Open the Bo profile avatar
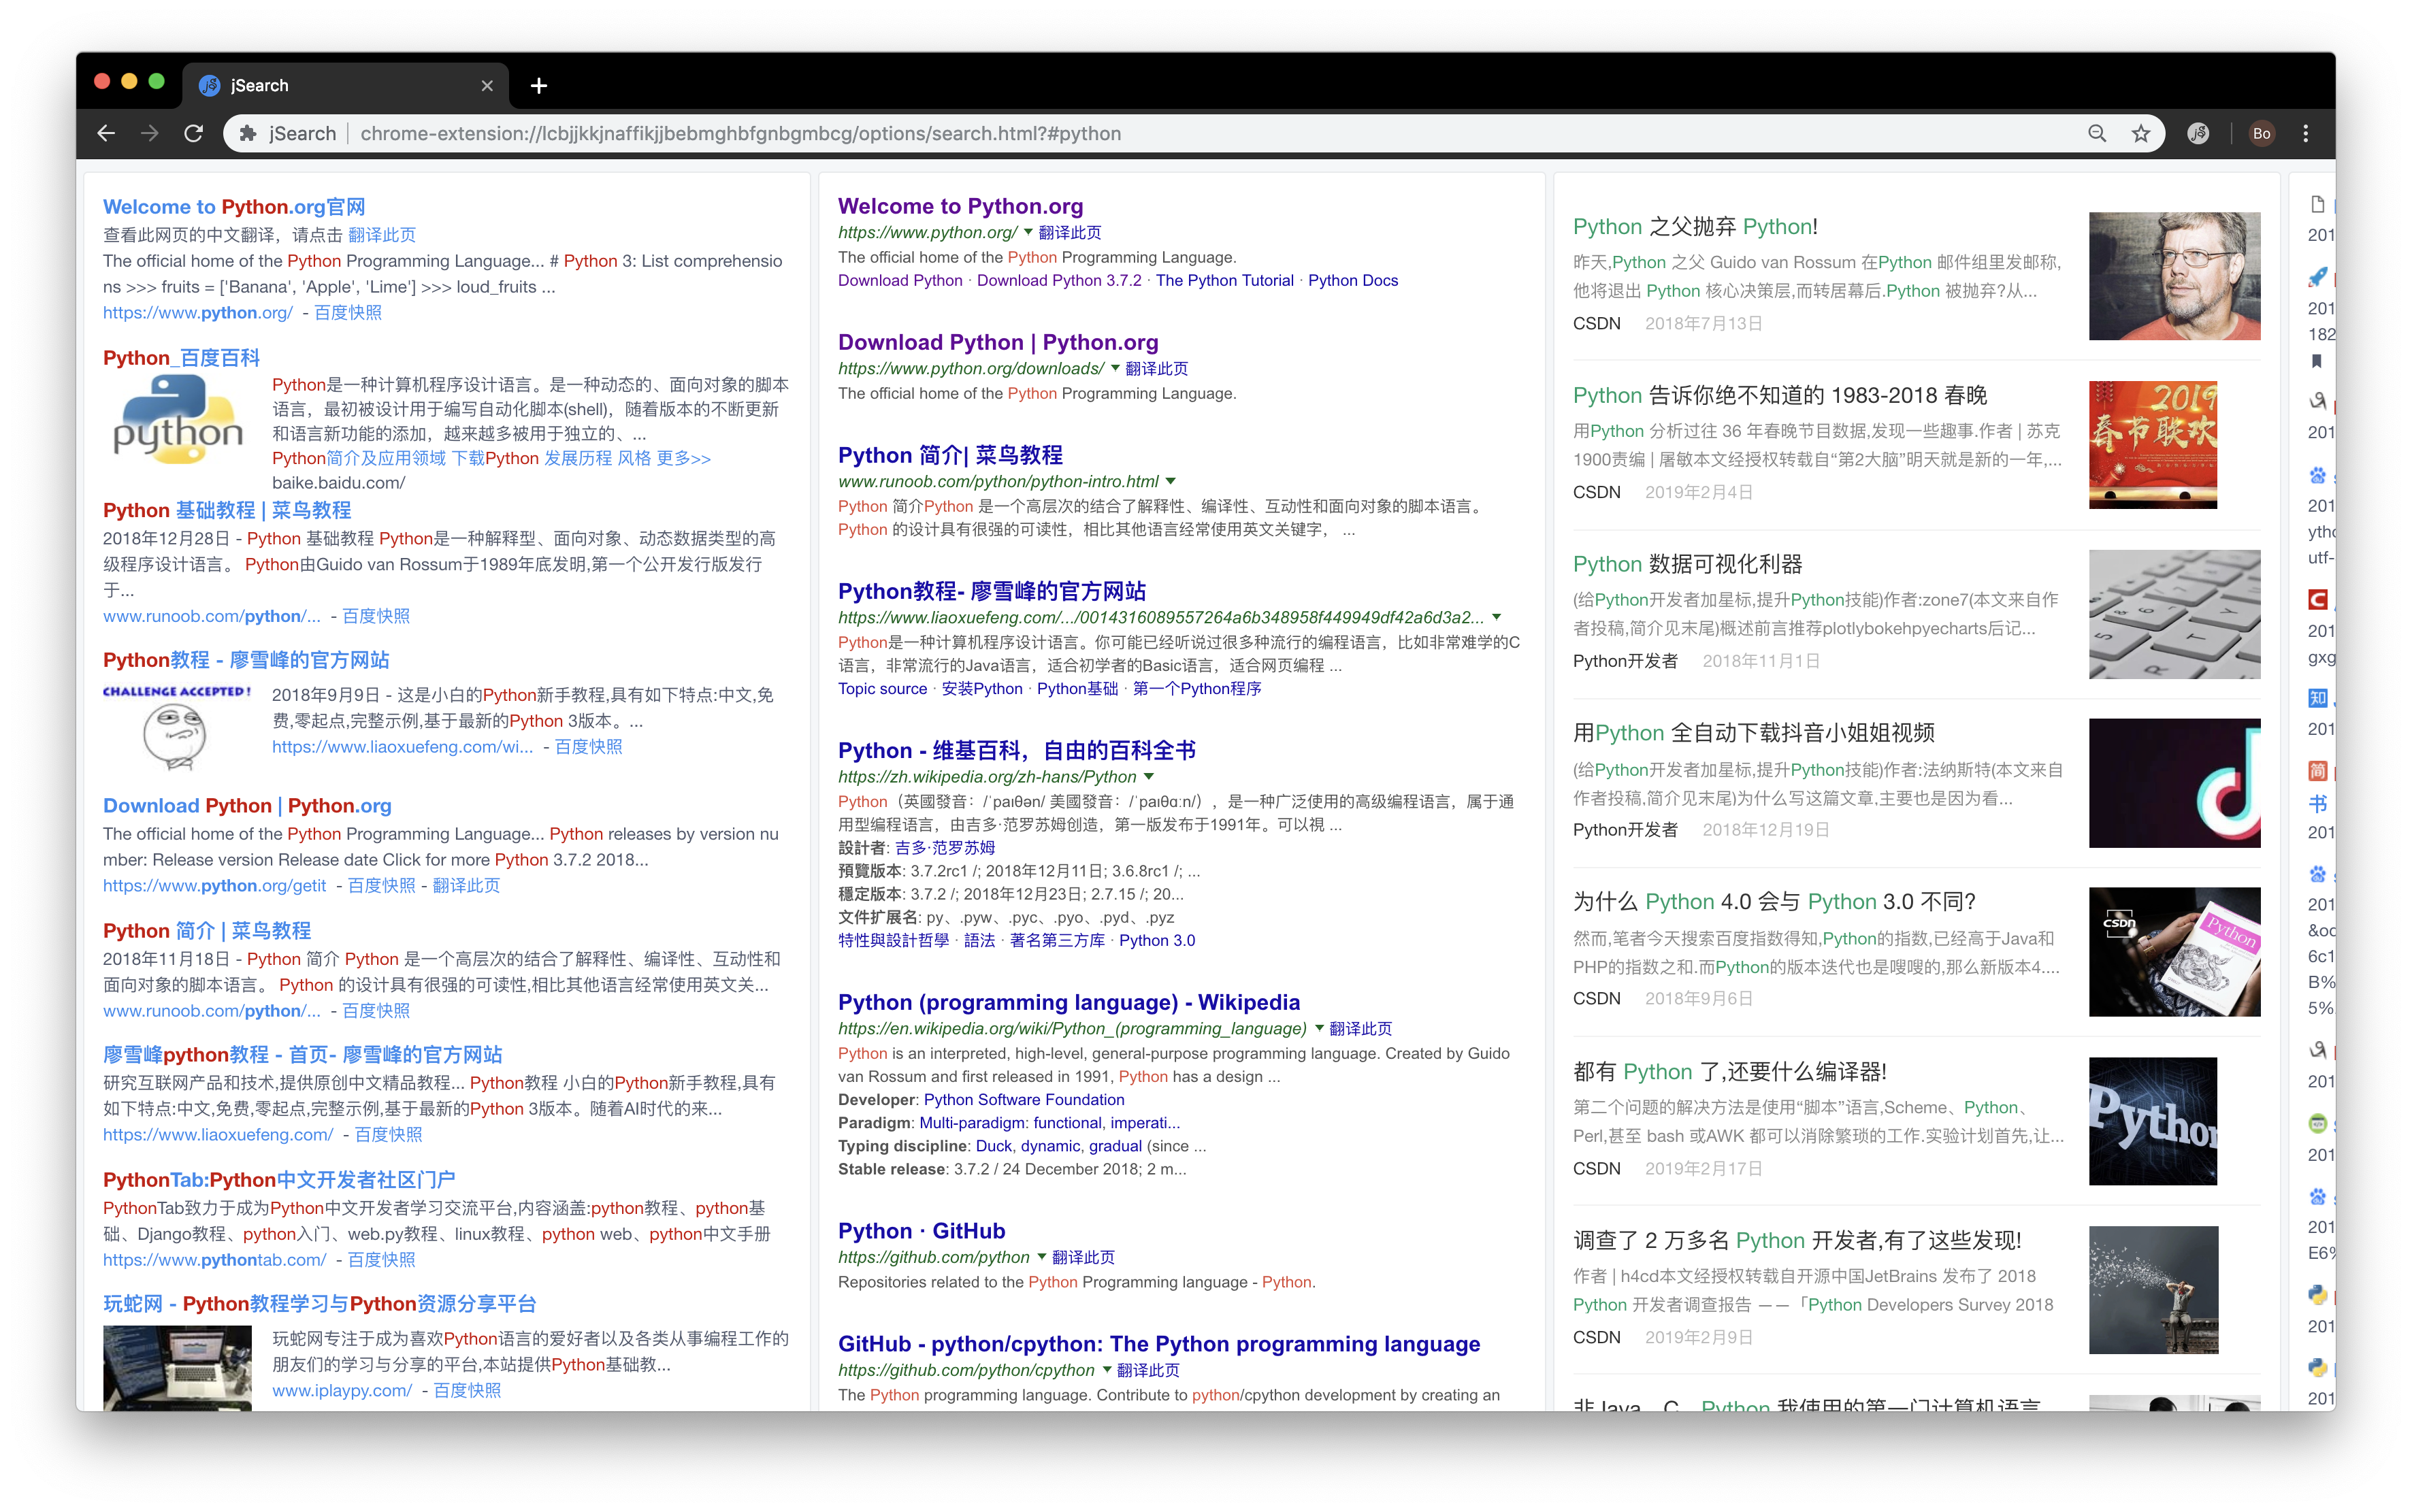This screenshot has height=1512, width=2412. tap(2261, 133)
